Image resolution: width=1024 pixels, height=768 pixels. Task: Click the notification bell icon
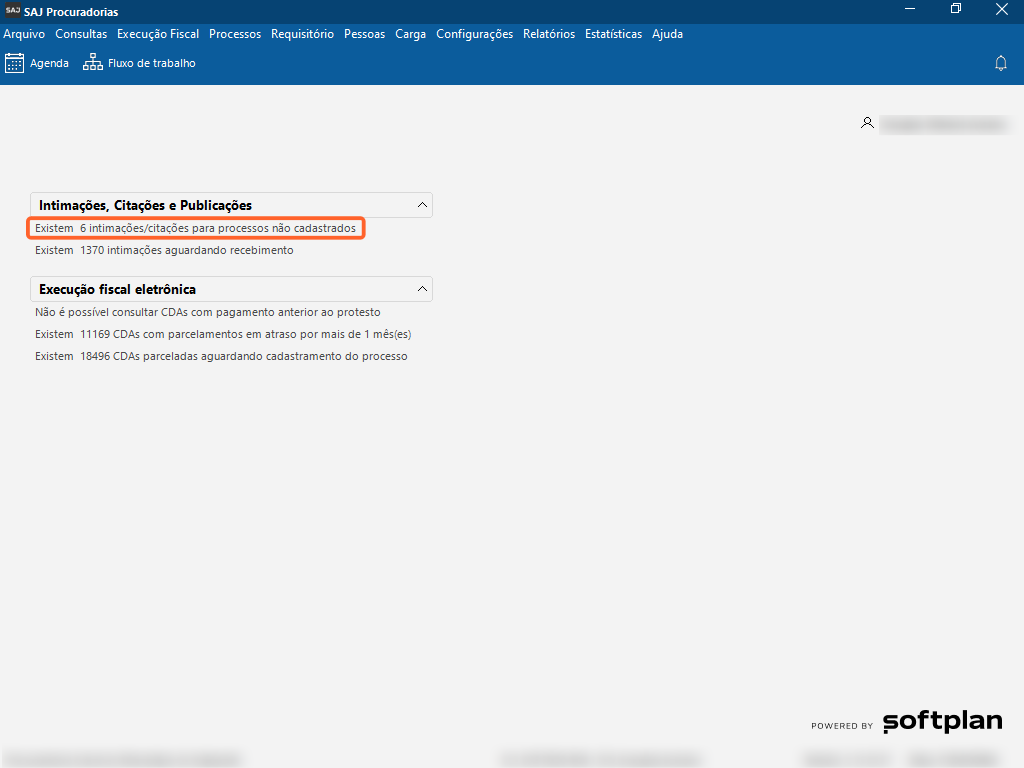(x=1000, y=63)
